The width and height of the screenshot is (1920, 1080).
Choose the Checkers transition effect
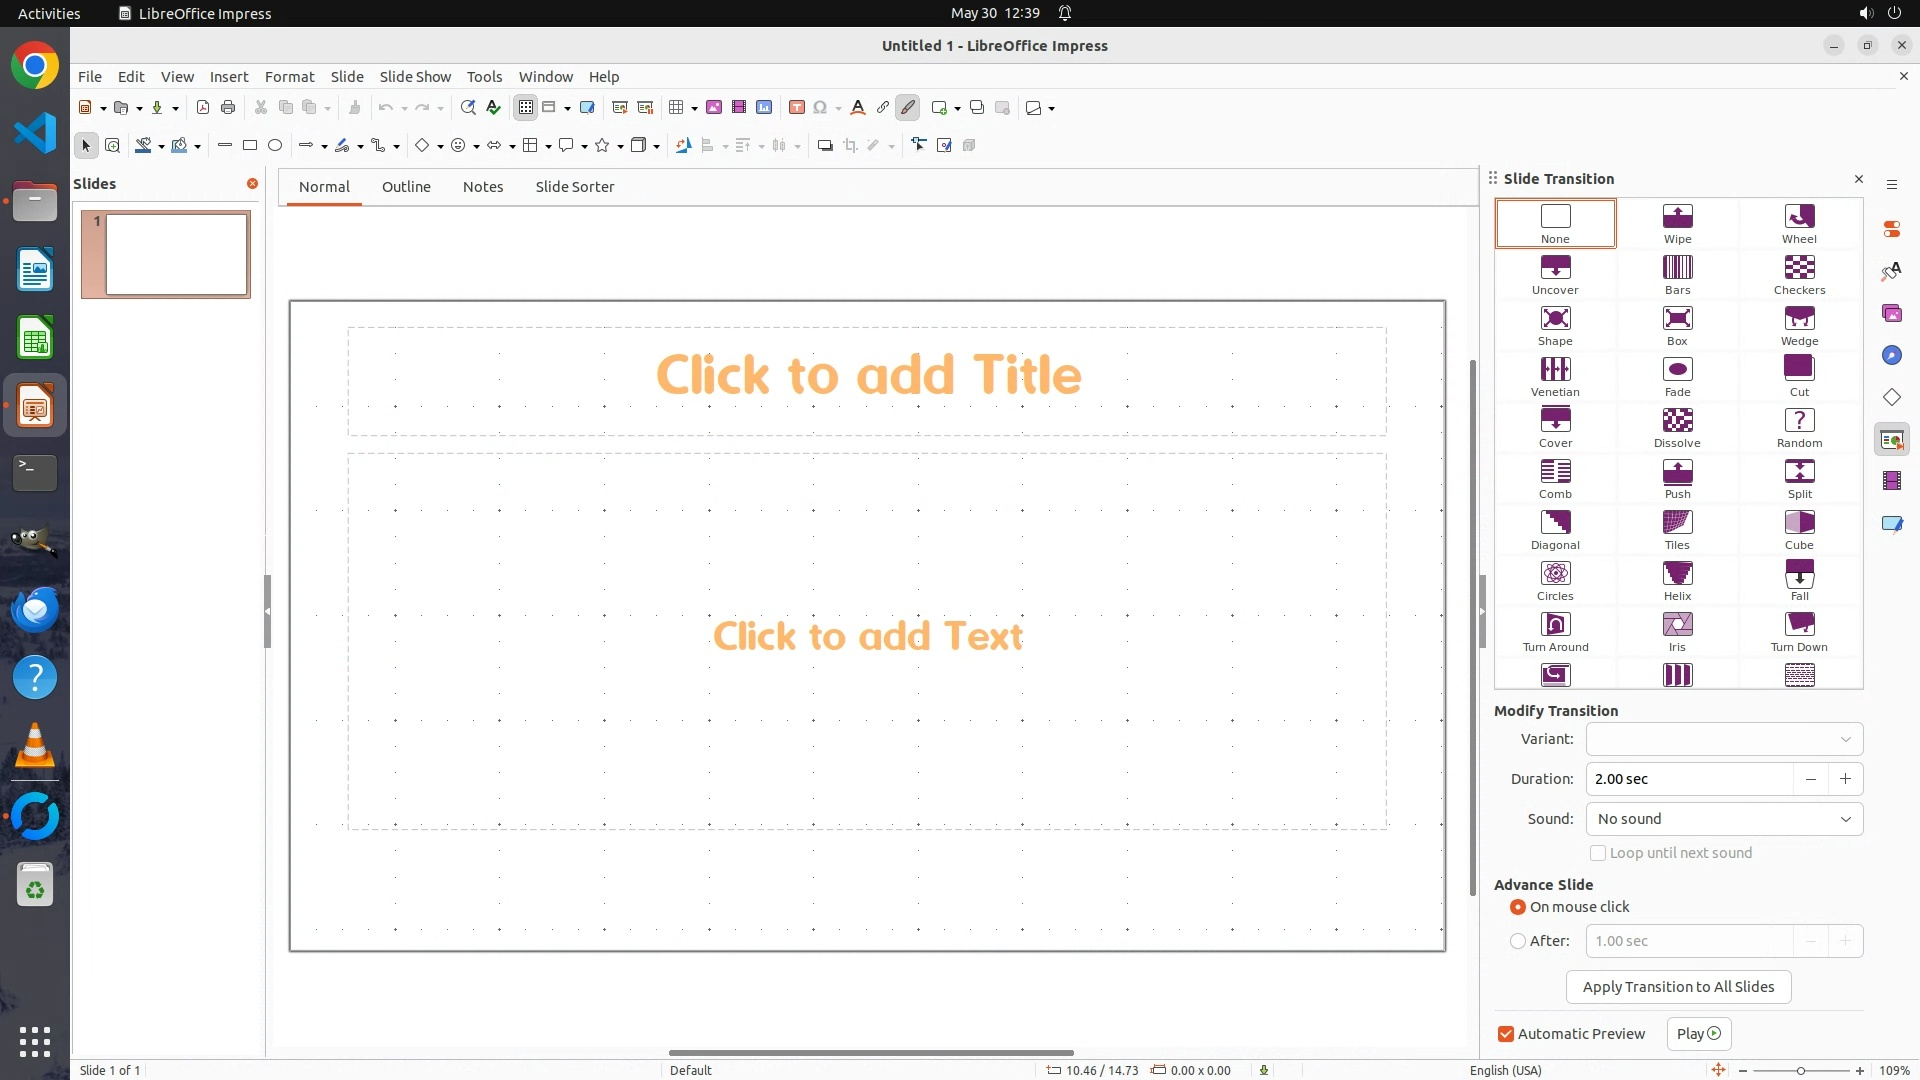[x=1798, y=274]
